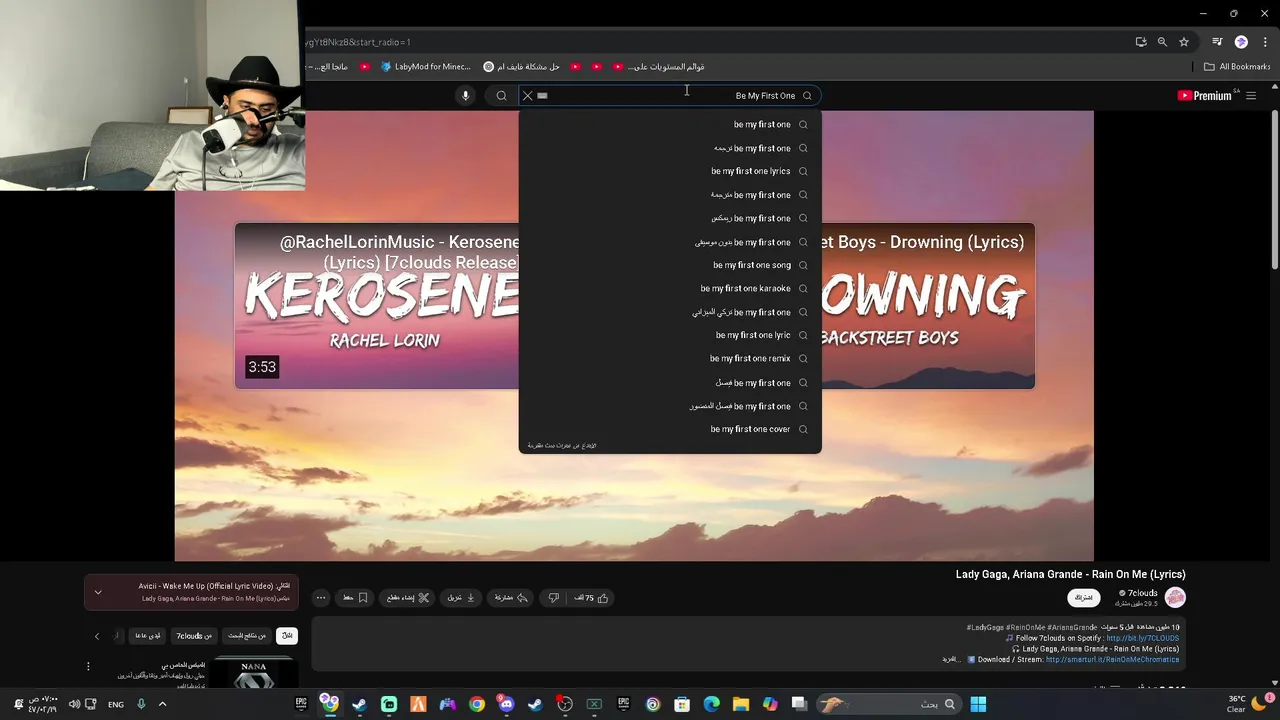Open the bit.ly/7CLOUDS Spotify link
The height and width of the screenshot is (720, 1280).
[1142, 638]
